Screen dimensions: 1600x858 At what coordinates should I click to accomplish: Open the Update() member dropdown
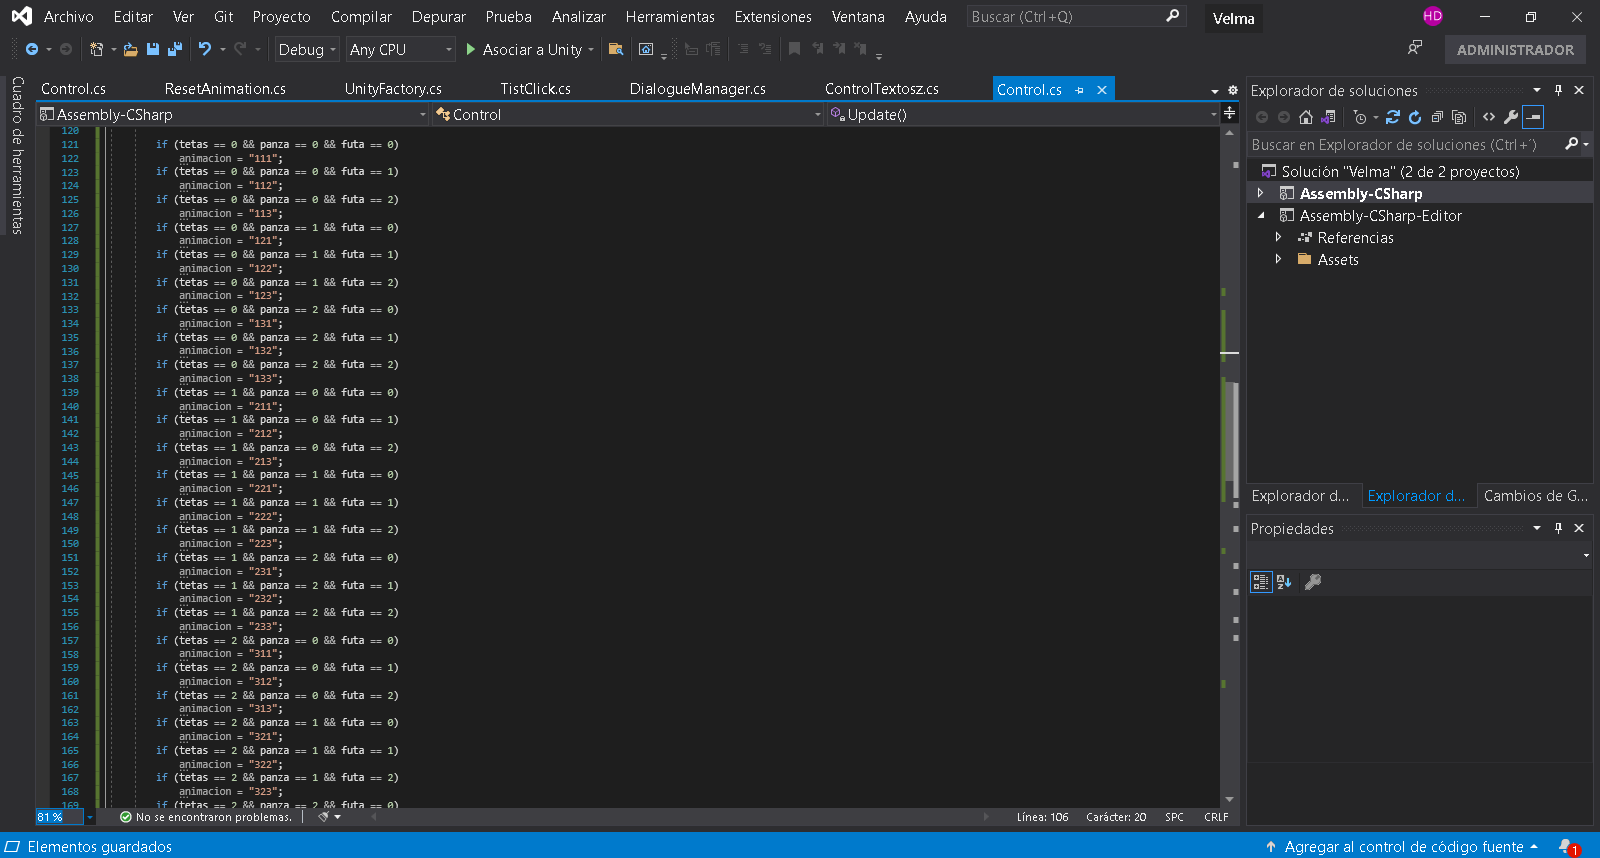tap(1023, 114)
